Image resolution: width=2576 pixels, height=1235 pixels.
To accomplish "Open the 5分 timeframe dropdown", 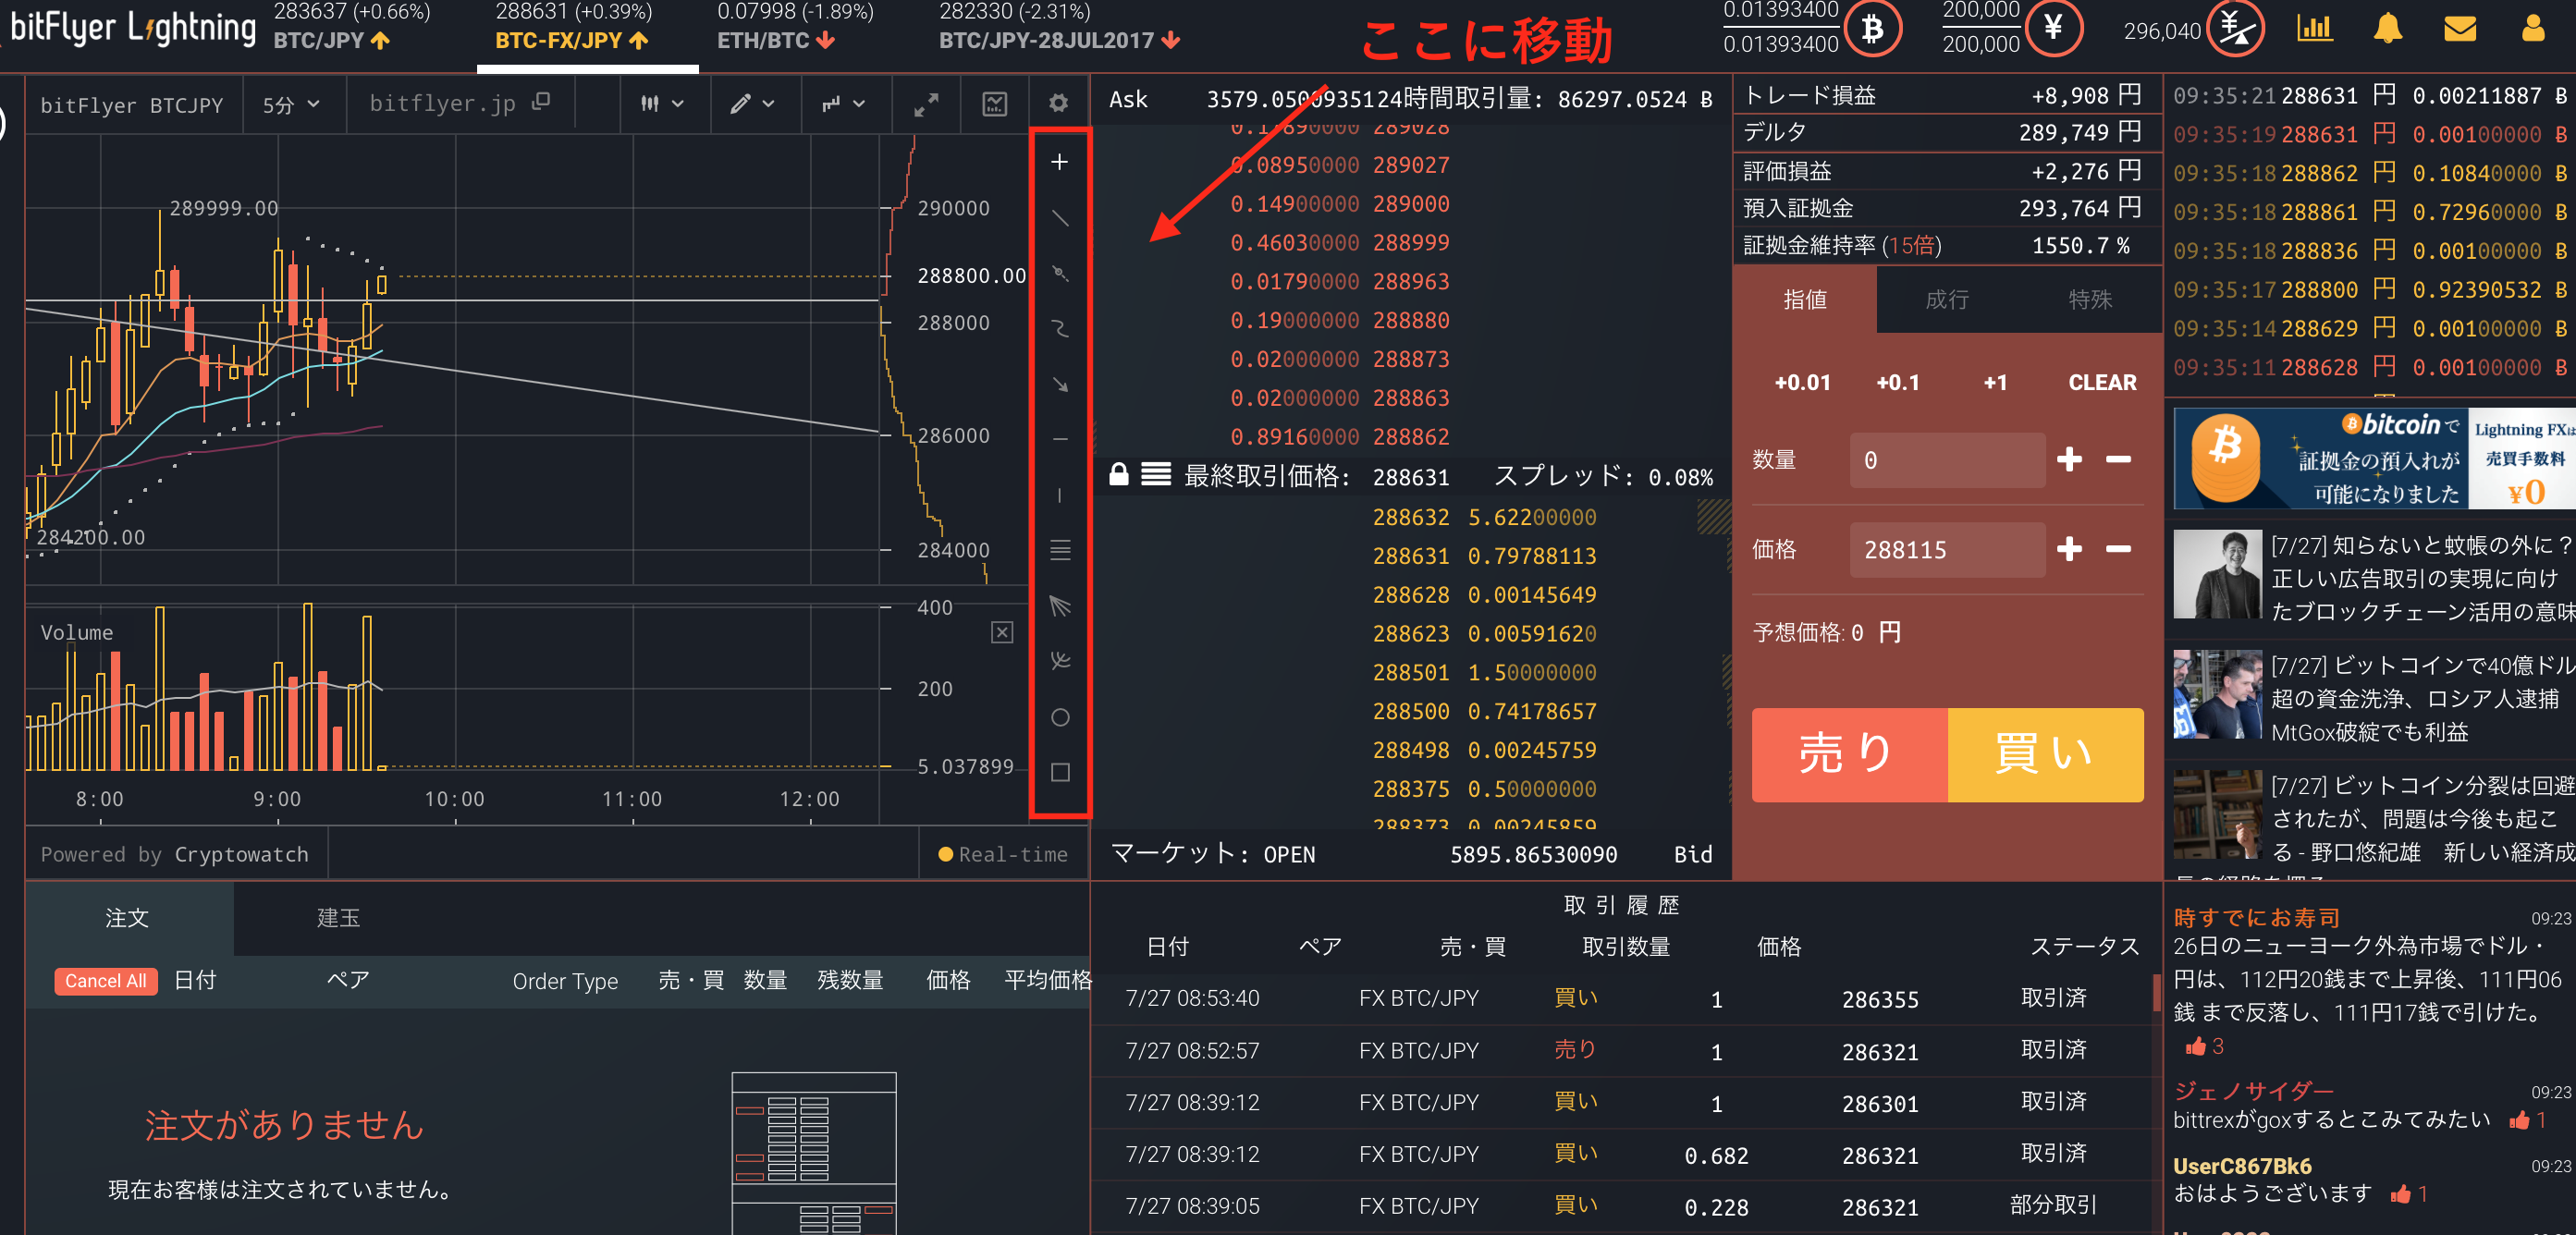I will [x=291, y=103].
